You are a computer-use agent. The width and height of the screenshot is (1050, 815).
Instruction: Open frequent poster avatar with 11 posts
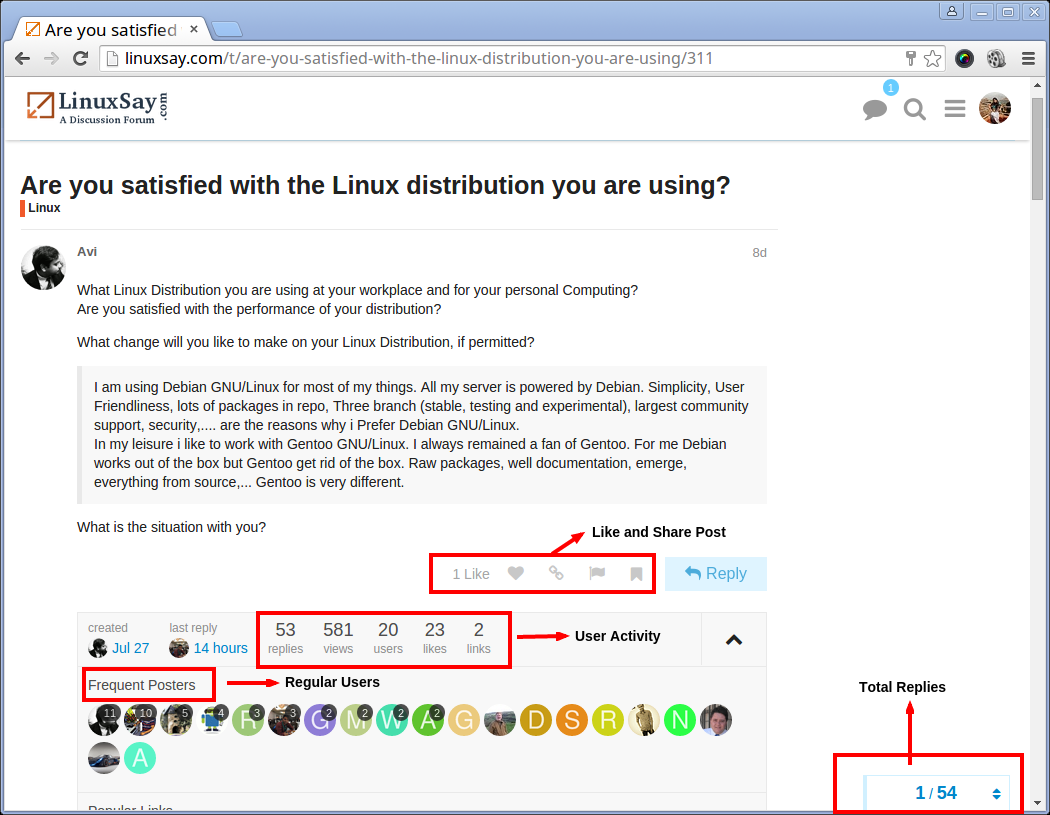tap(104, 720)
